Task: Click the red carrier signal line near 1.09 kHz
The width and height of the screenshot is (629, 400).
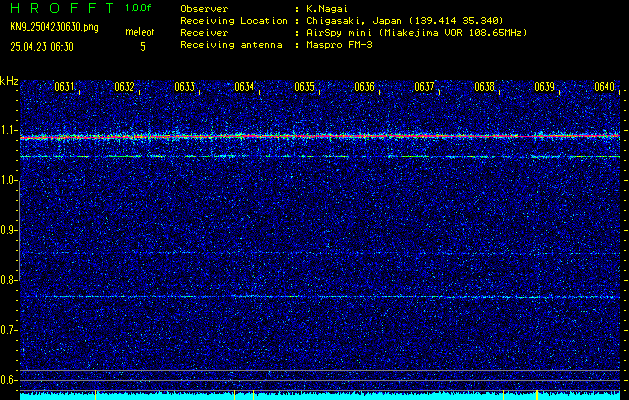Action: [320, 137]
